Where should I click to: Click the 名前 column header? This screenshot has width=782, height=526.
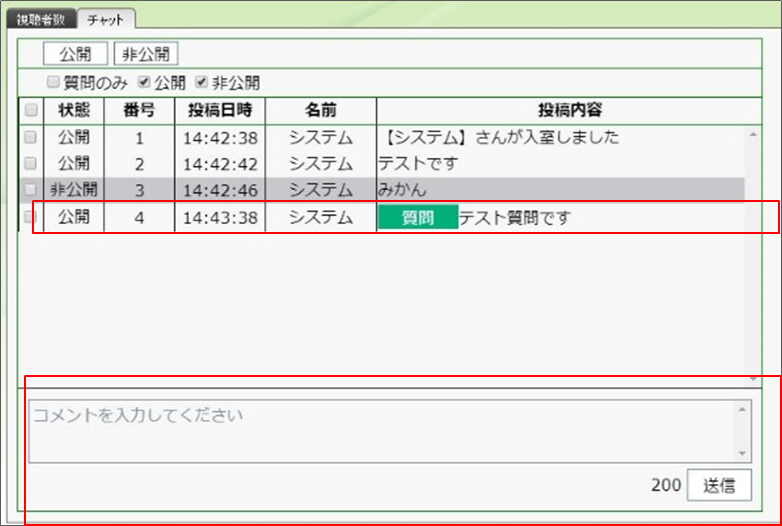[x=321, y=111]
